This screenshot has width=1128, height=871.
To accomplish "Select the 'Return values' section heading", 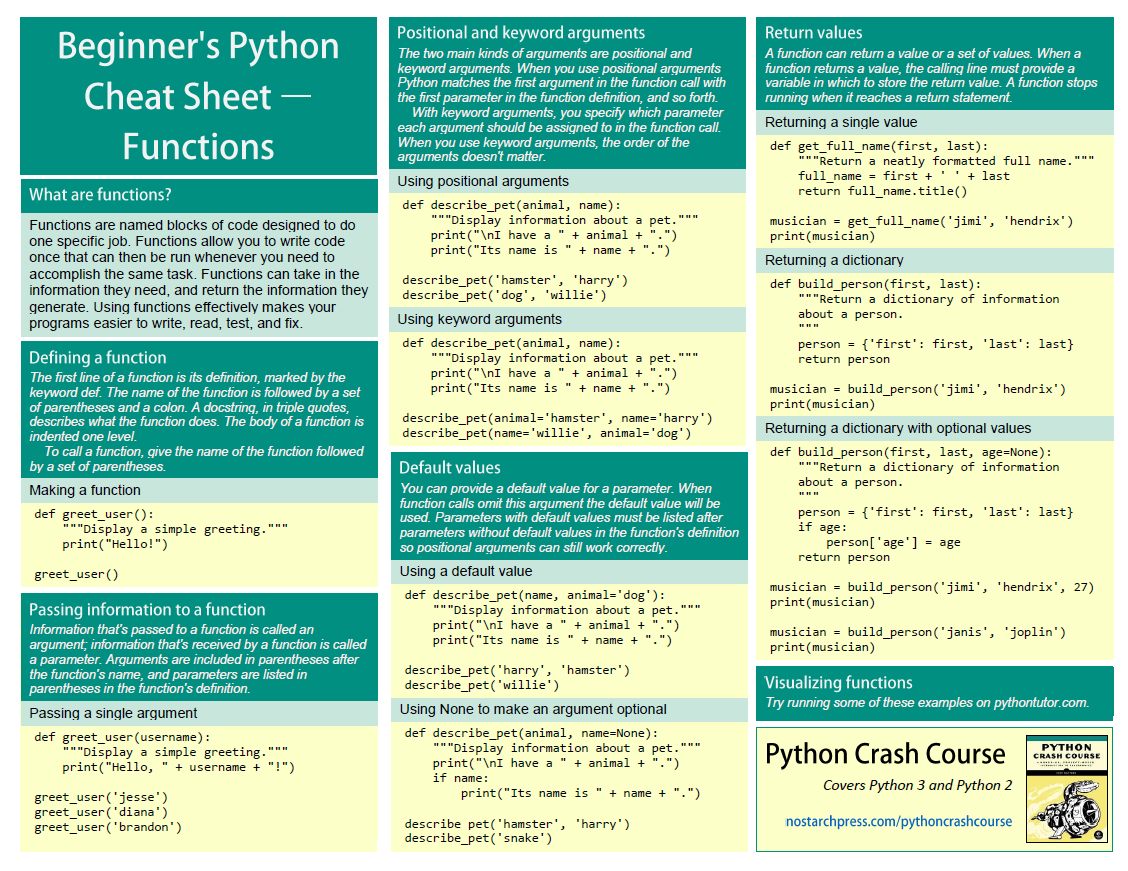I will (813, 33).
